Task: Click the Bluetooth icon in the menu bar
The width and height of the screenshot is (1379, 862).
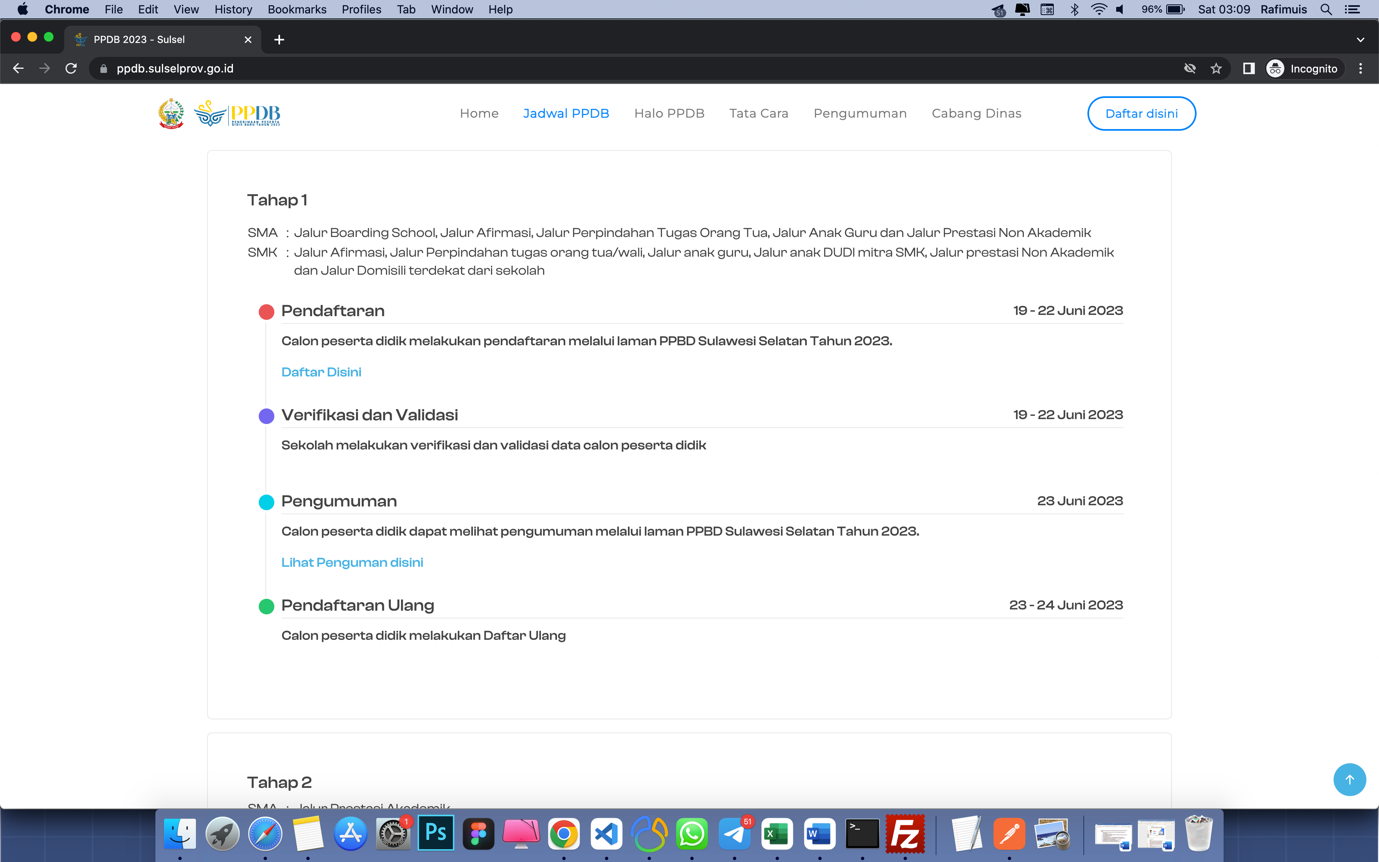Action: (x=1074, y=9)
